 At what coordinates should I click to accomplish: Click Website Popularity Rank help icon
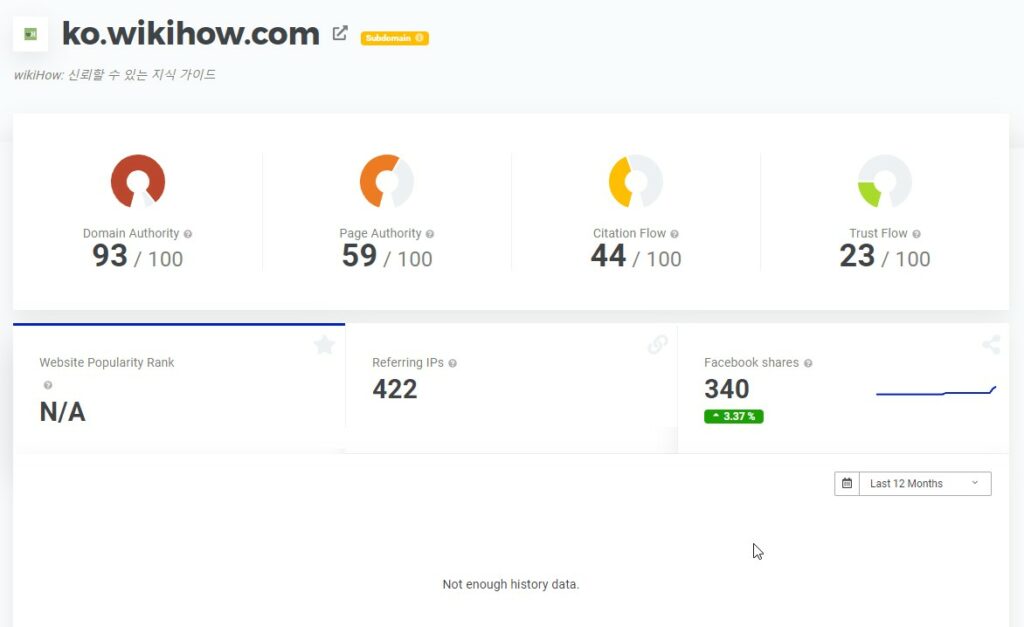pos(48,385)
